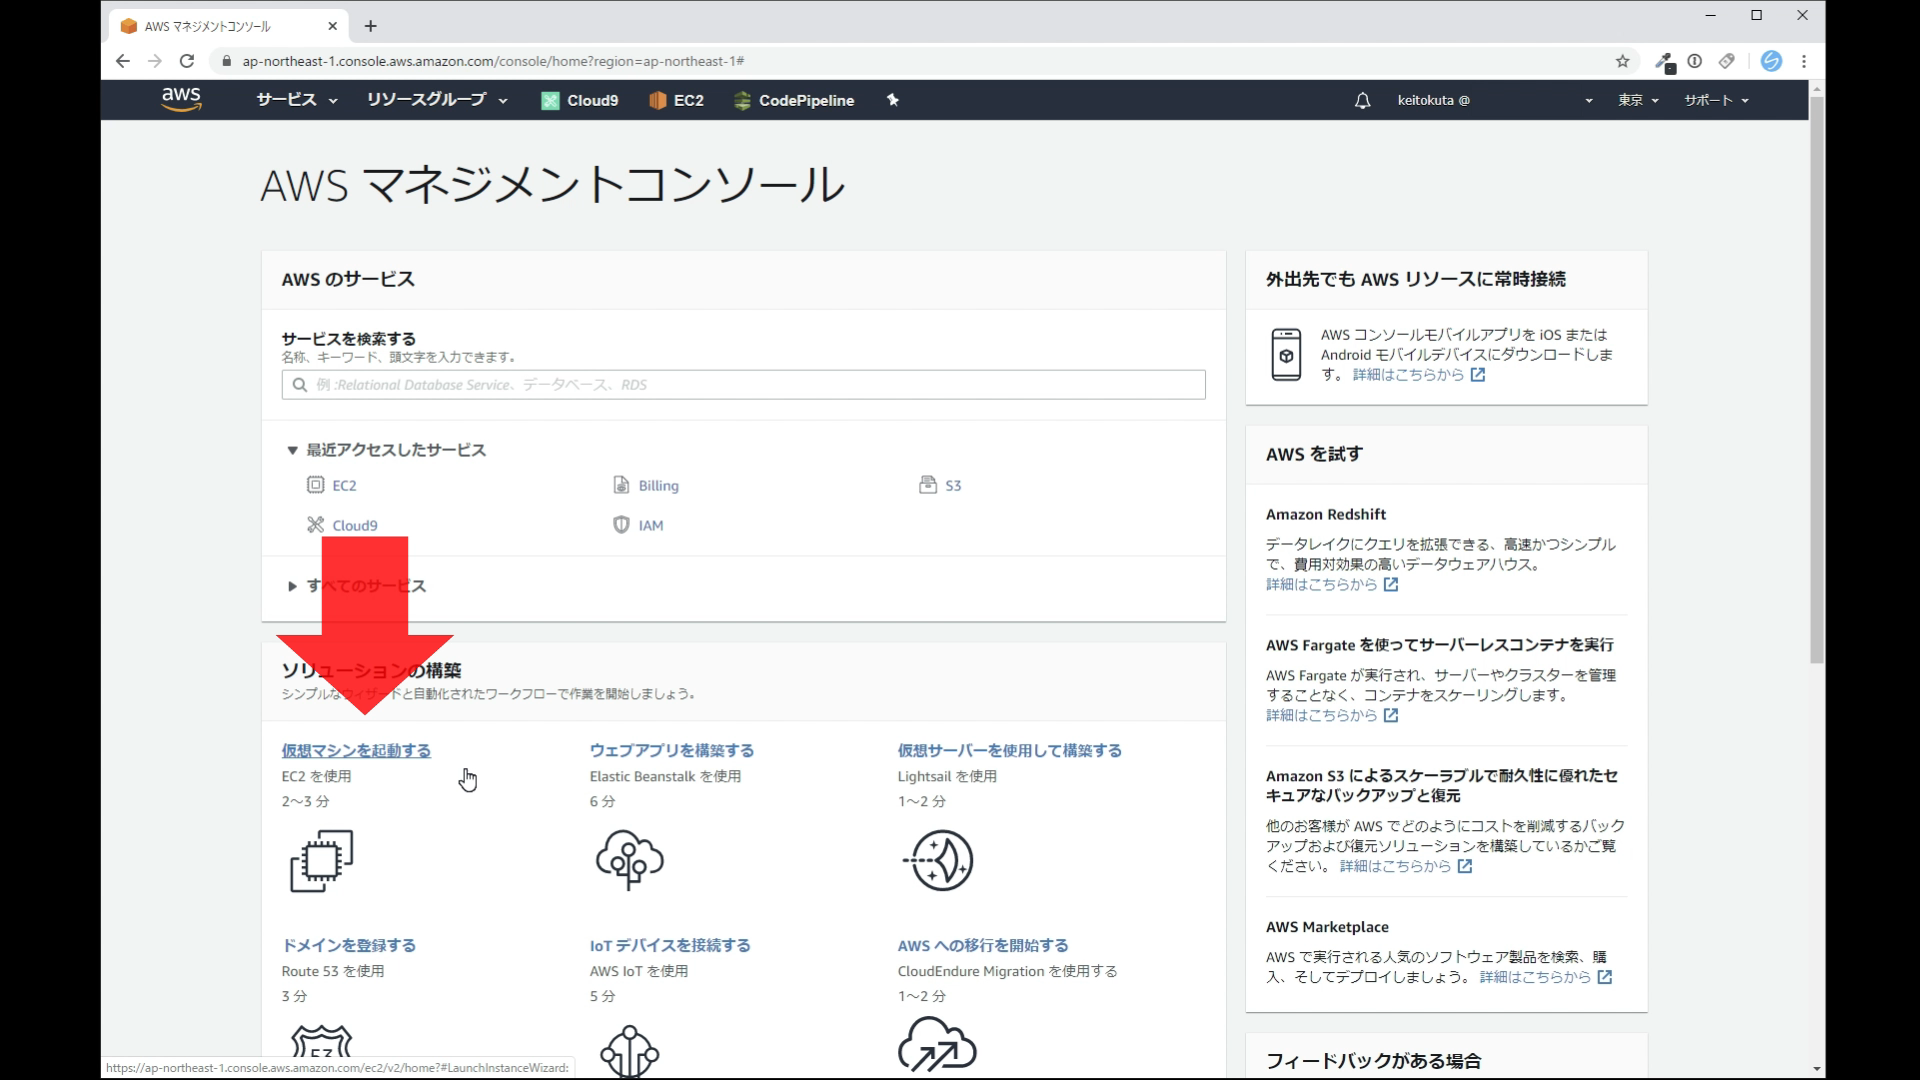Viewport: 1920px width, 1080px height.
Task: Click AWS への移行を開始する link
Action: coord(983,946)
